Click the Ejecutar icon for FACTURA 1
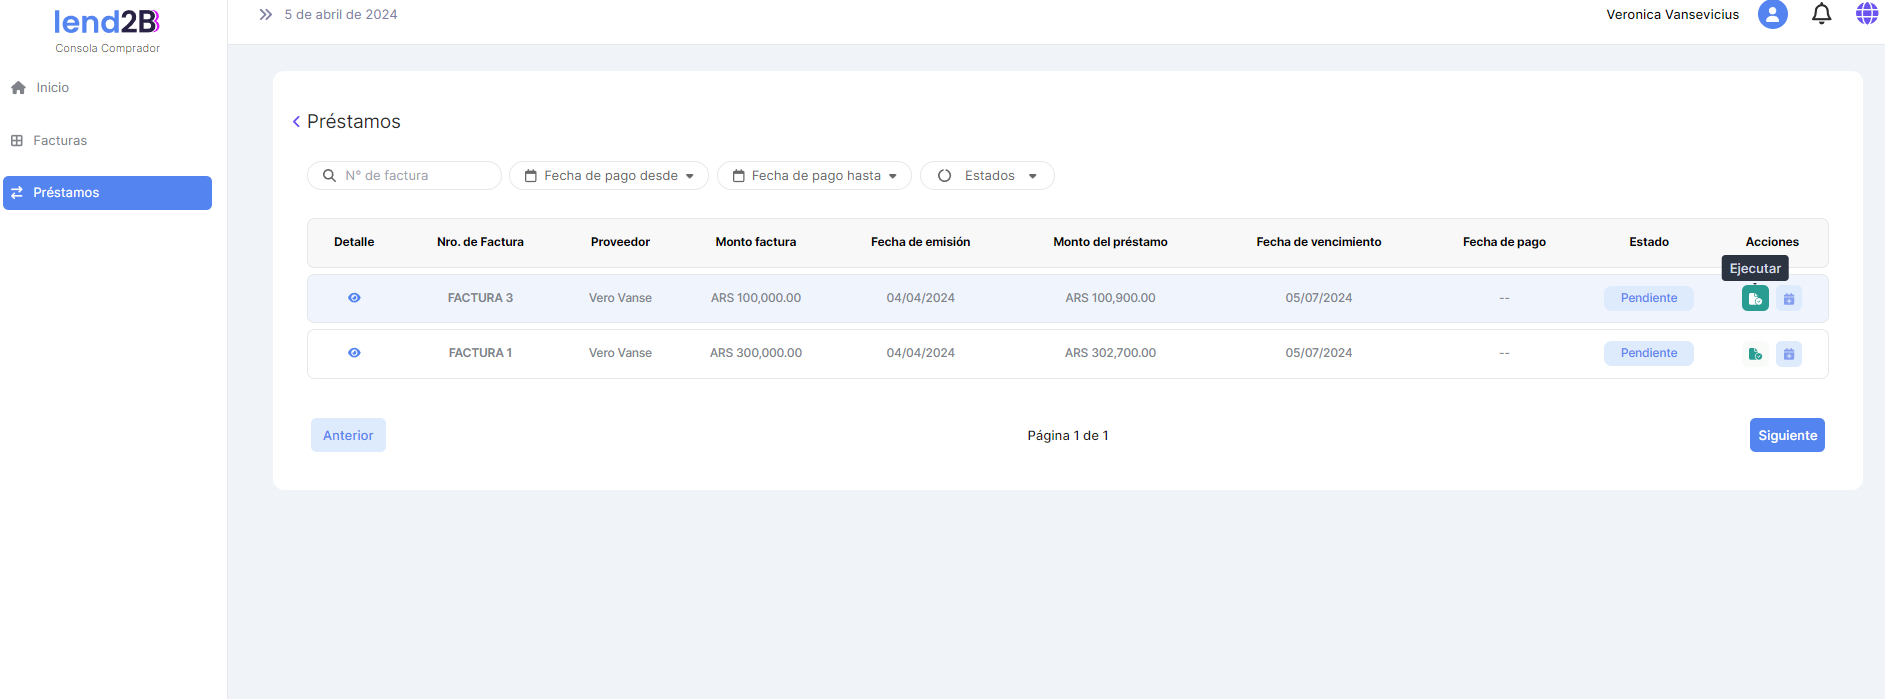Image resolution: width=1885 pixels, height=699 pixels. point(1755,353)
